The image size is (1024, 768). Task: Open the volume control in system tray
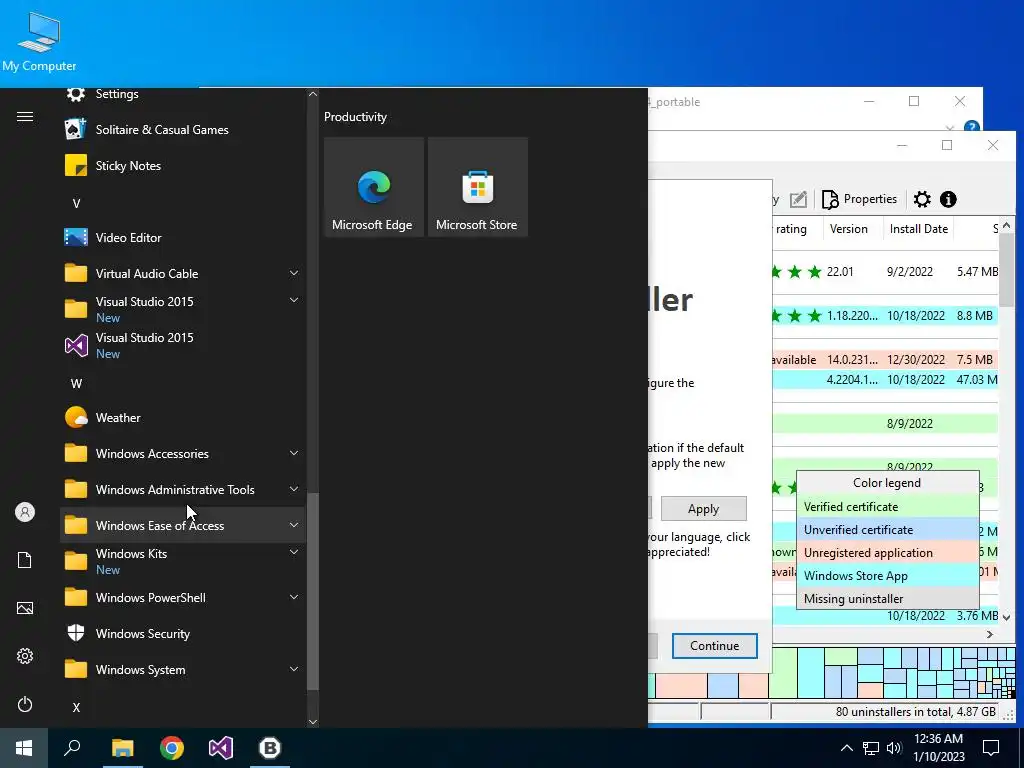coord(894,748)
